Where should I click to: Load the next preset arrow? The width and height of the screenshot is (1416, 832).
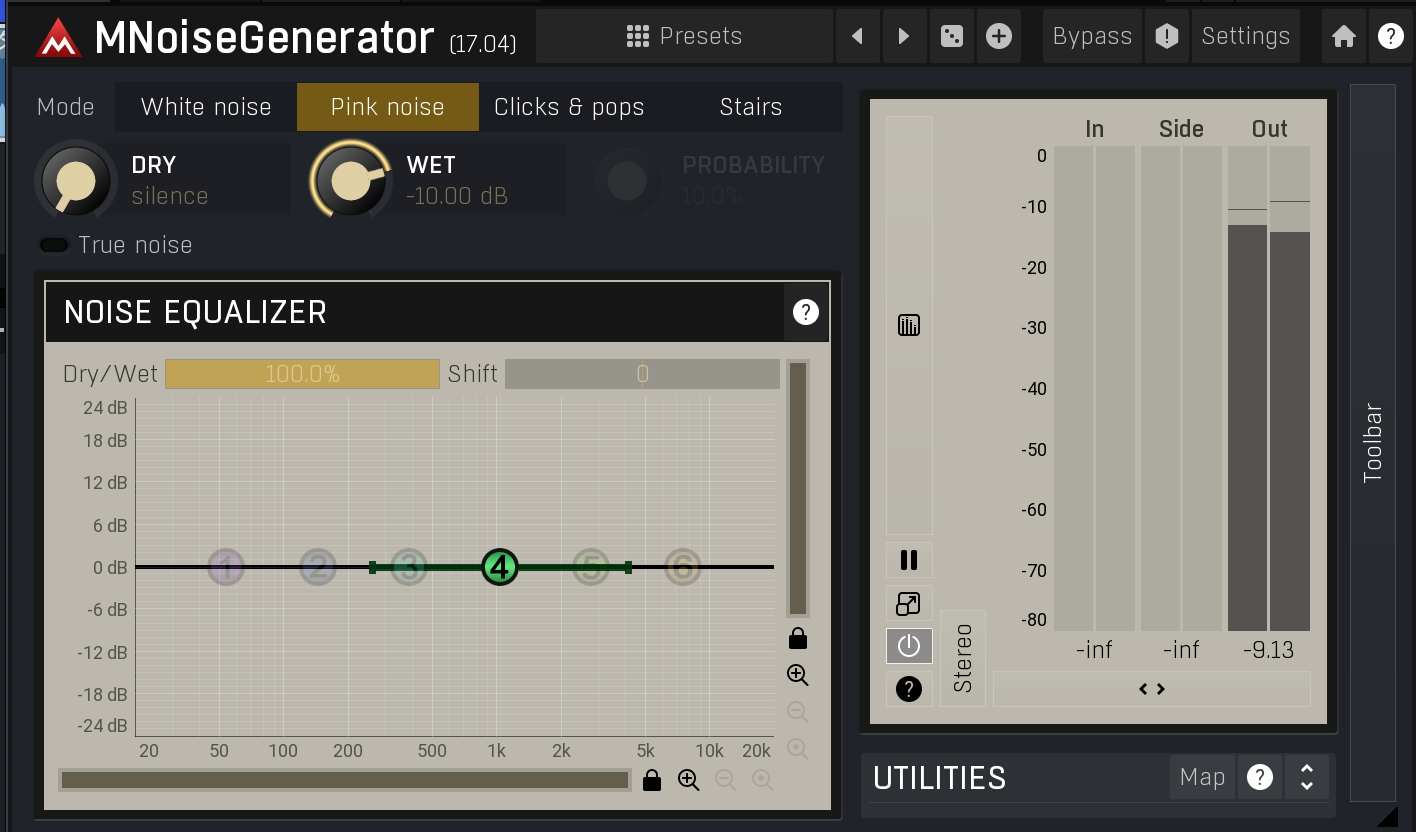pyautogui.click(x=904, y=36)
